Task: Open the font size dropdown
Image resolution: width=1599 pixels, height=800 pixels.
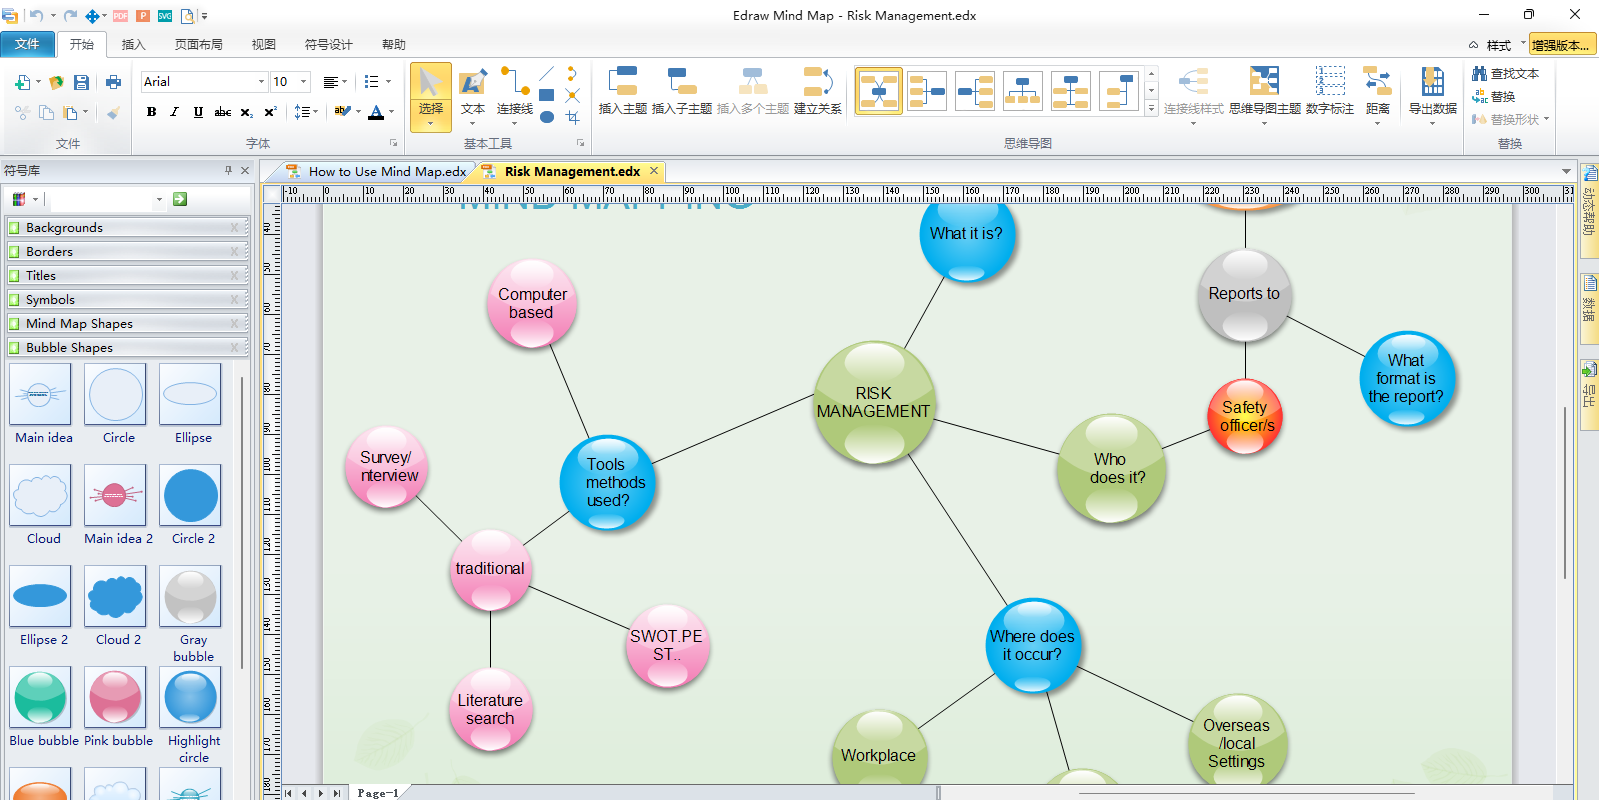Action: click(303, 82)
